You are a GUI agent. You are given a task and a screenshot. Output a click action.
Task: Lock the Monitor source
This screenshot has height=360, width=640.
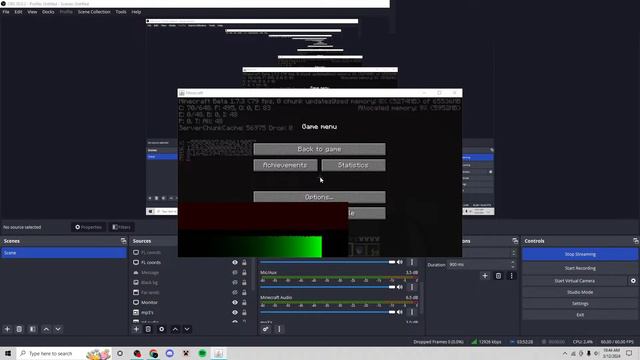(x=244, y=302)
